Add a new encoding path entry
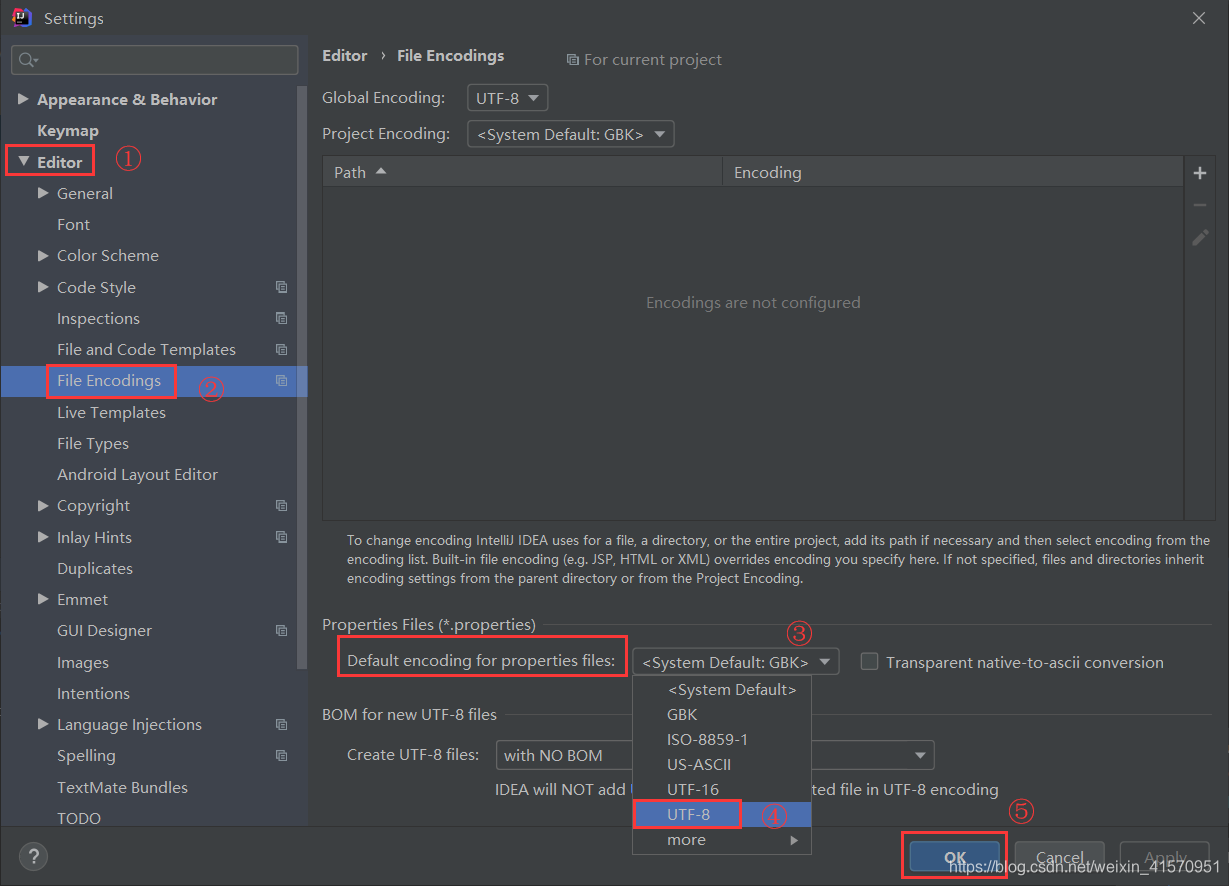 (1199, 172)
